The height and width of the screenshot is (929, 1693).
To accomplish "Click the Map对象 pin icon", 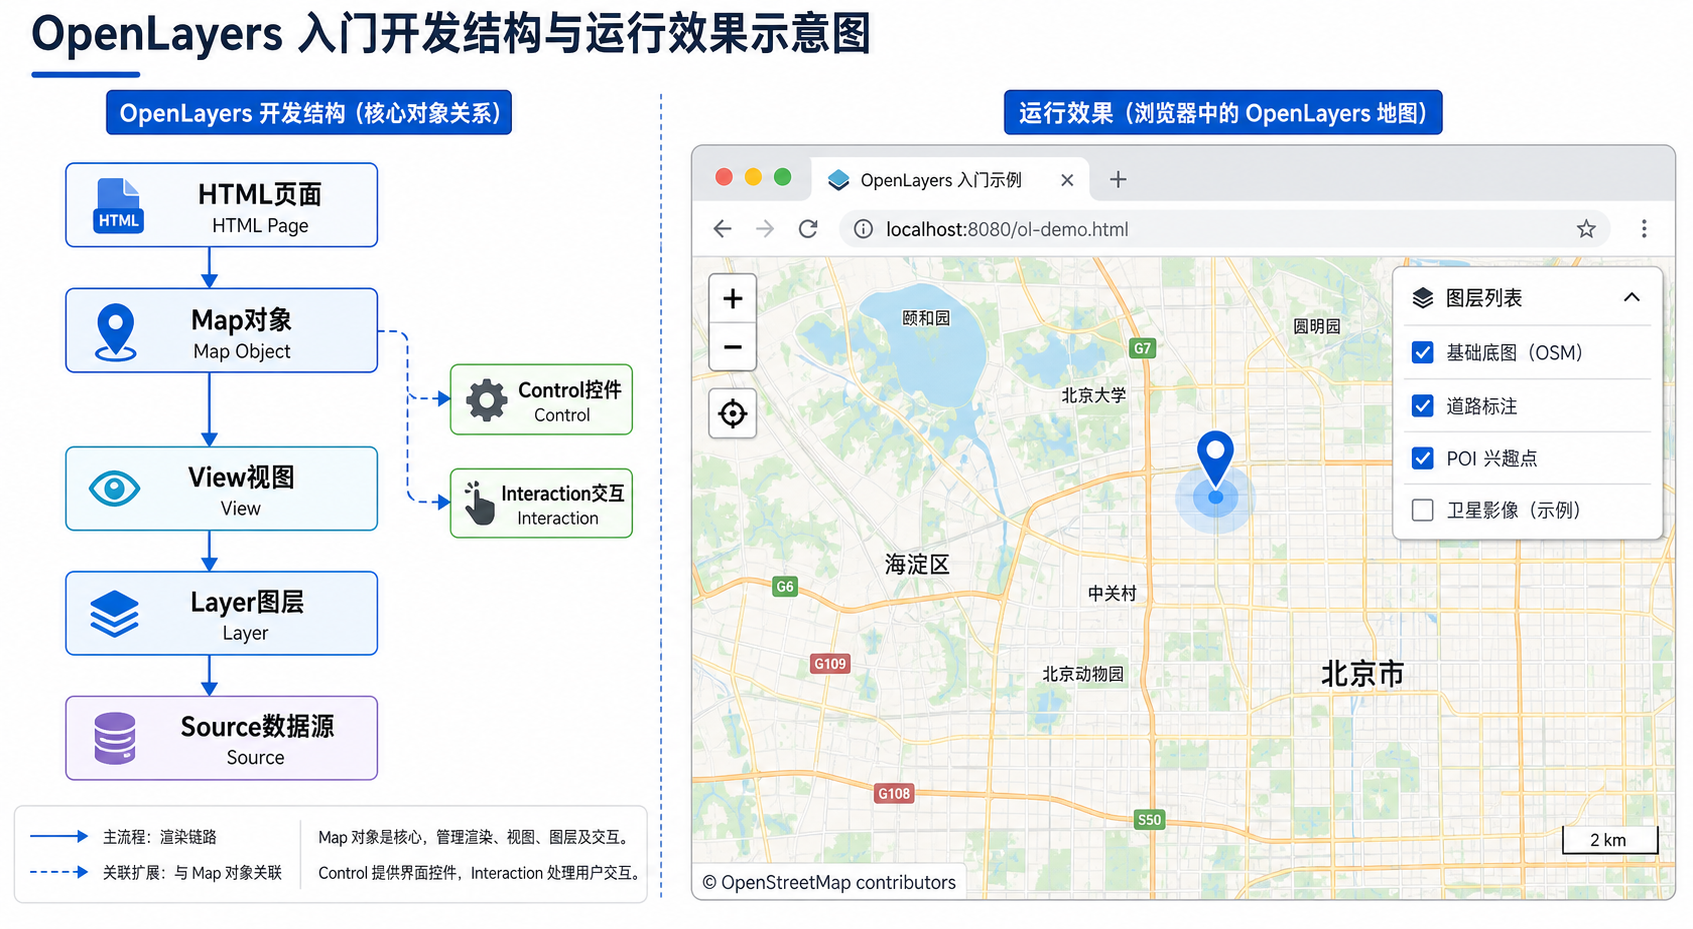I will (x=116, y=332).
